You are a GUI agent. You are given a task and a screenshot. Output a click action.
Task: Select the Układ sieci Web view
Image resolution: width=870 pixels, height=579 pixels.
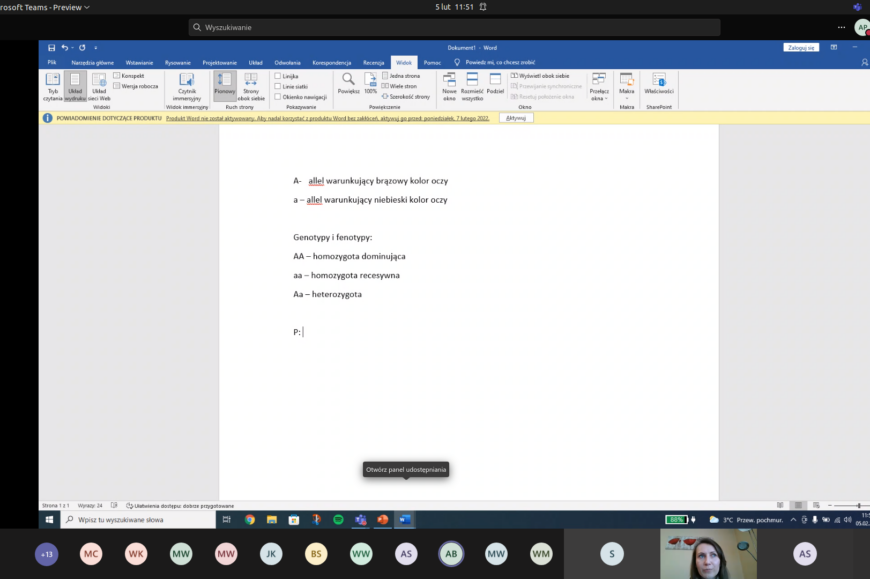pyautogui.click(x=99, y=87)
